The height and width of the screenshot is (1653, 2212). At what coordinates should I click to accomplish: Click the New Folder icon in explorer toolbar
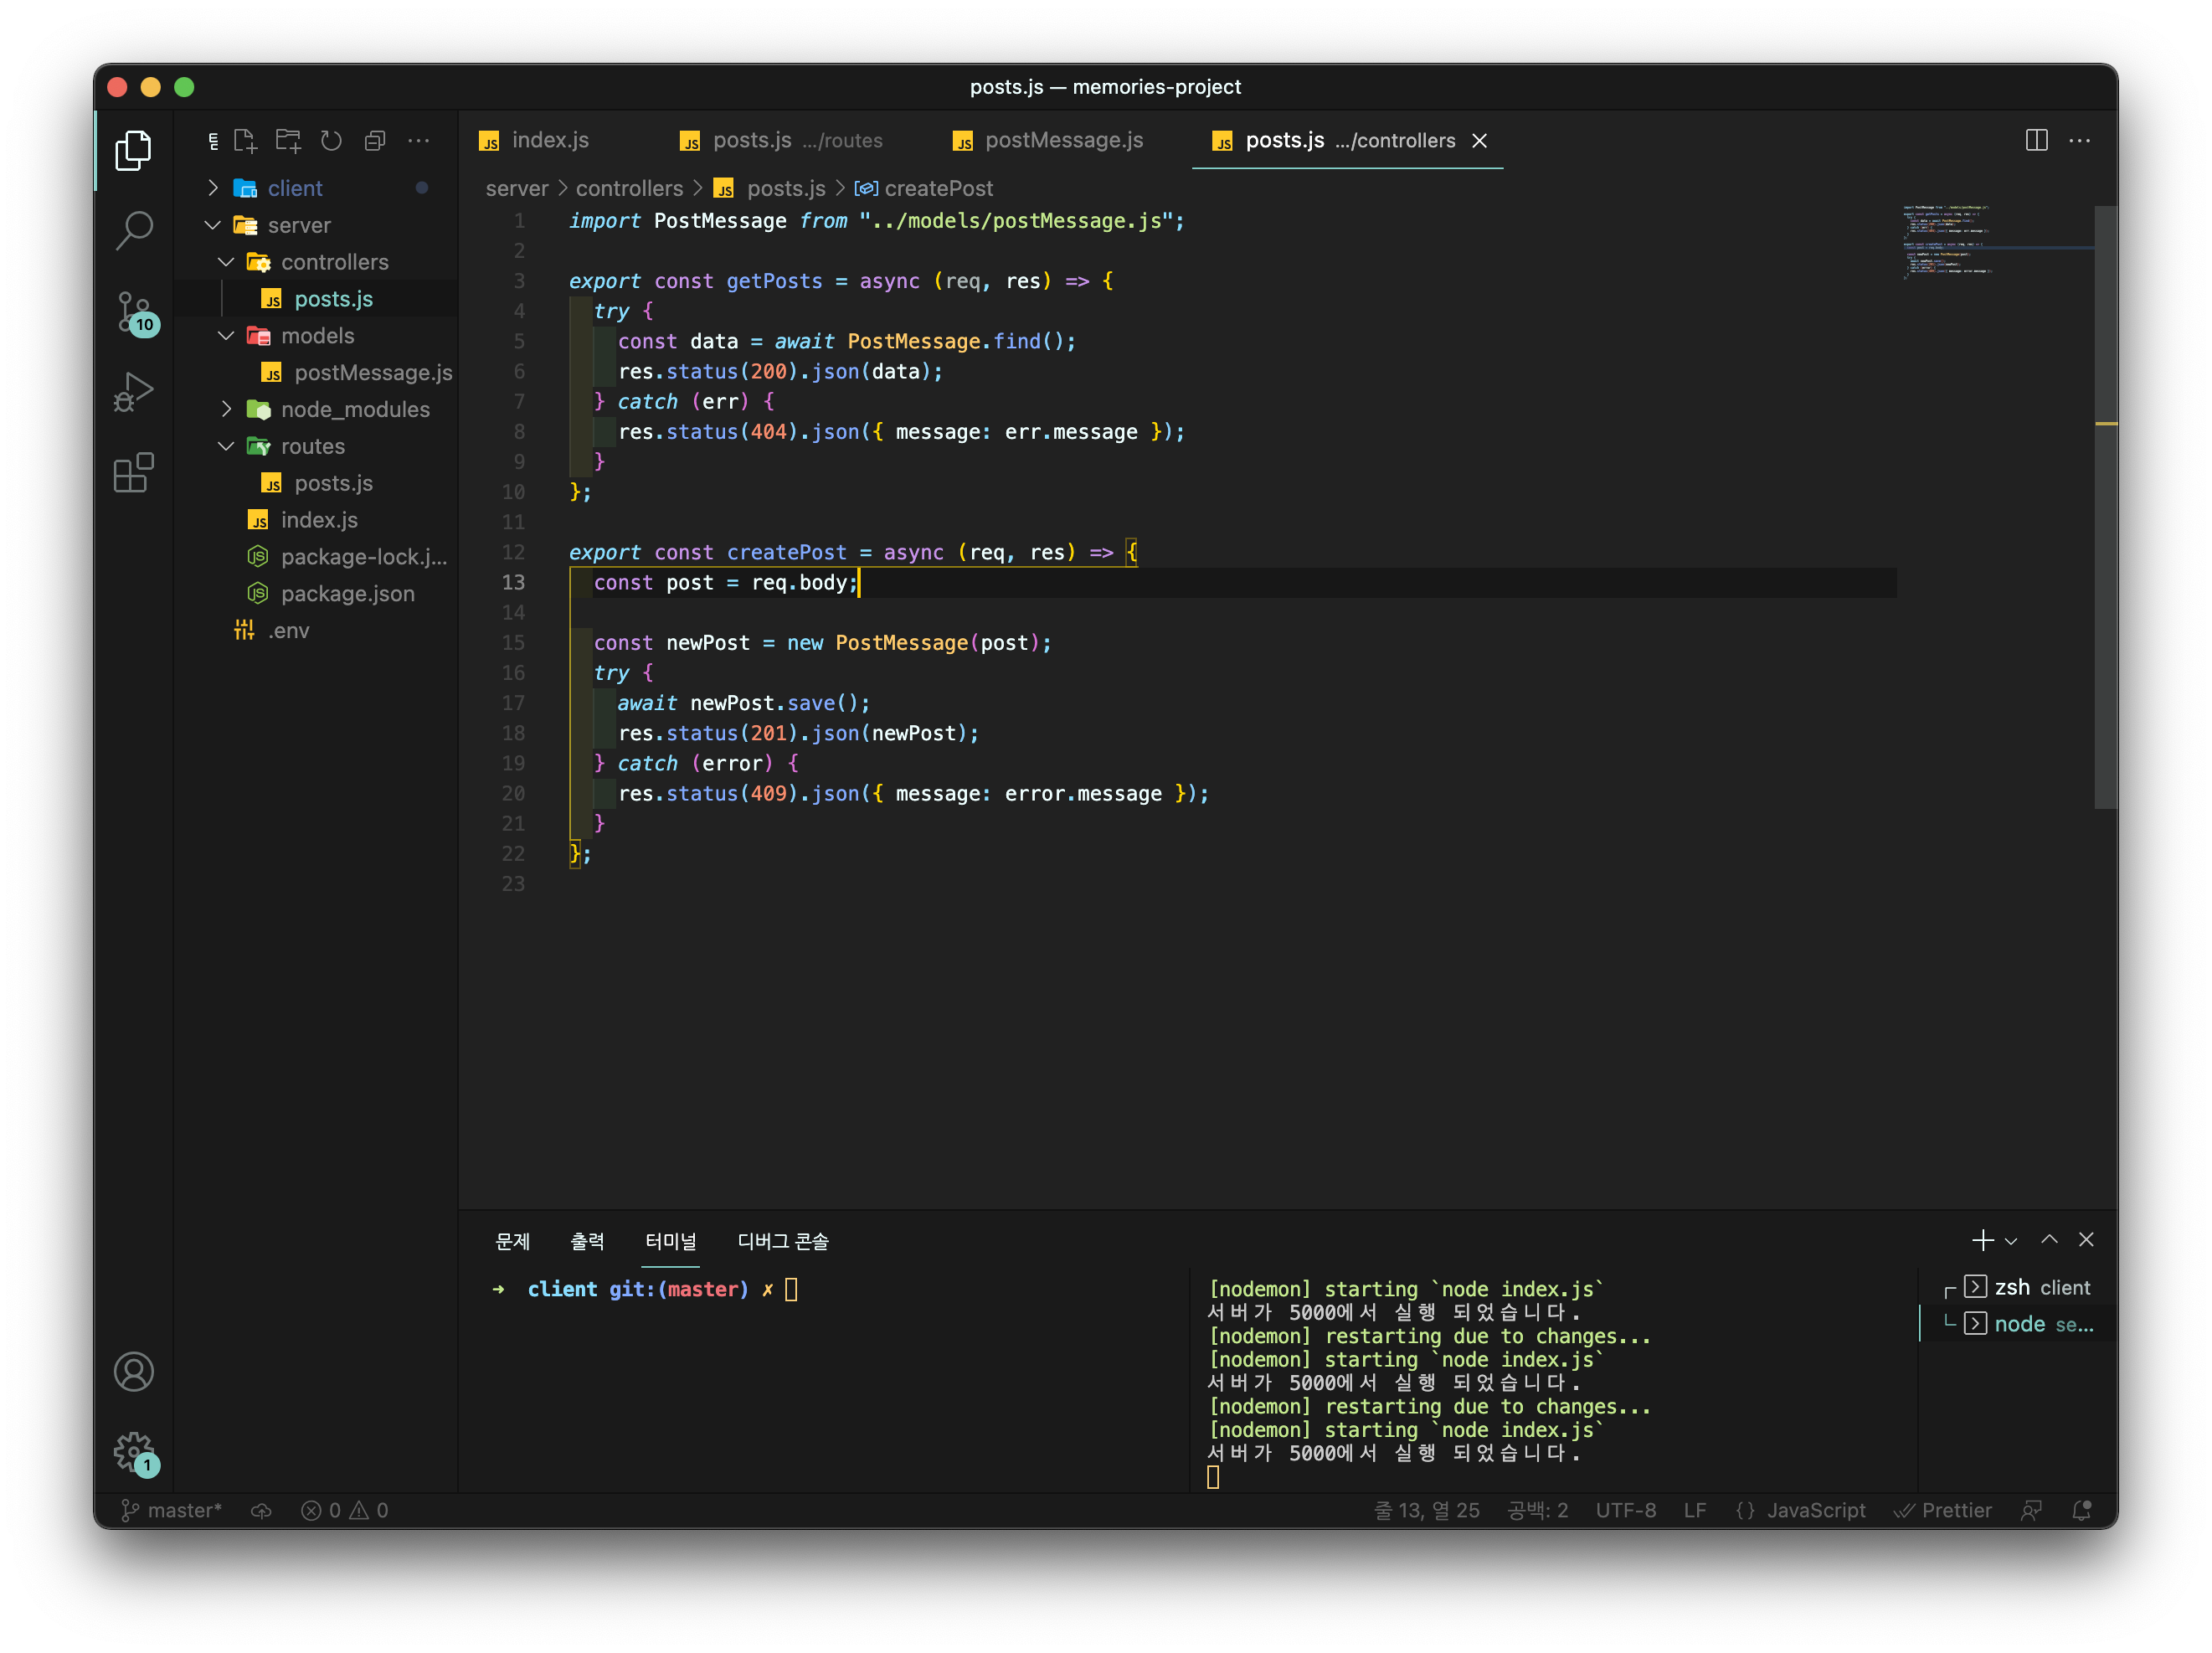pos(288,140)
